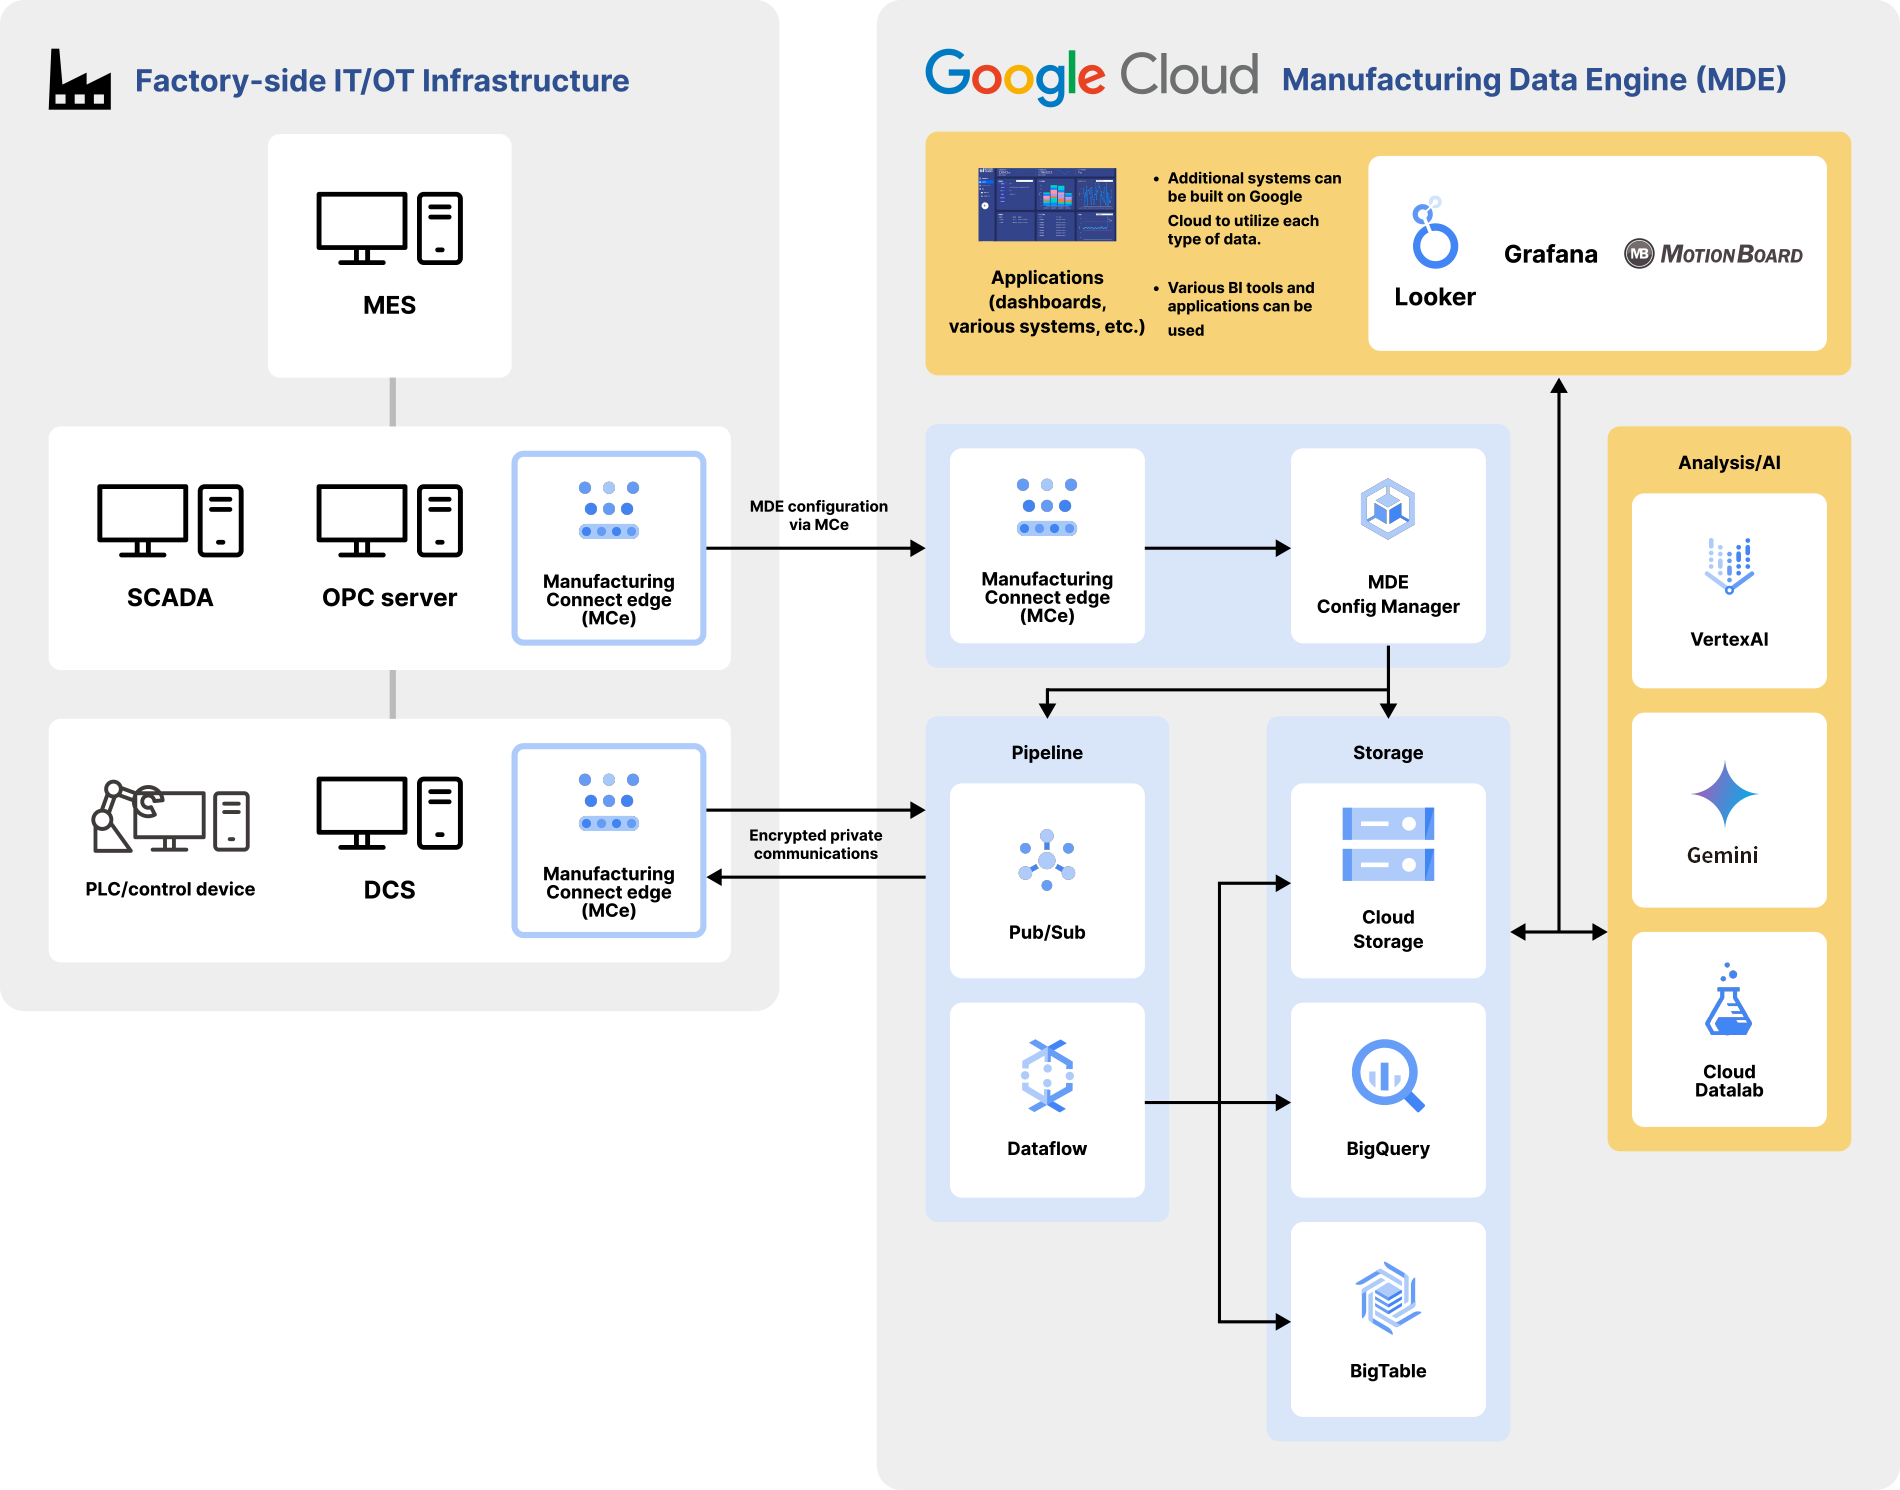Screen dimensions: 1900x1490
Task: Click the MotionBoard logo
Action: point(1714,254)
